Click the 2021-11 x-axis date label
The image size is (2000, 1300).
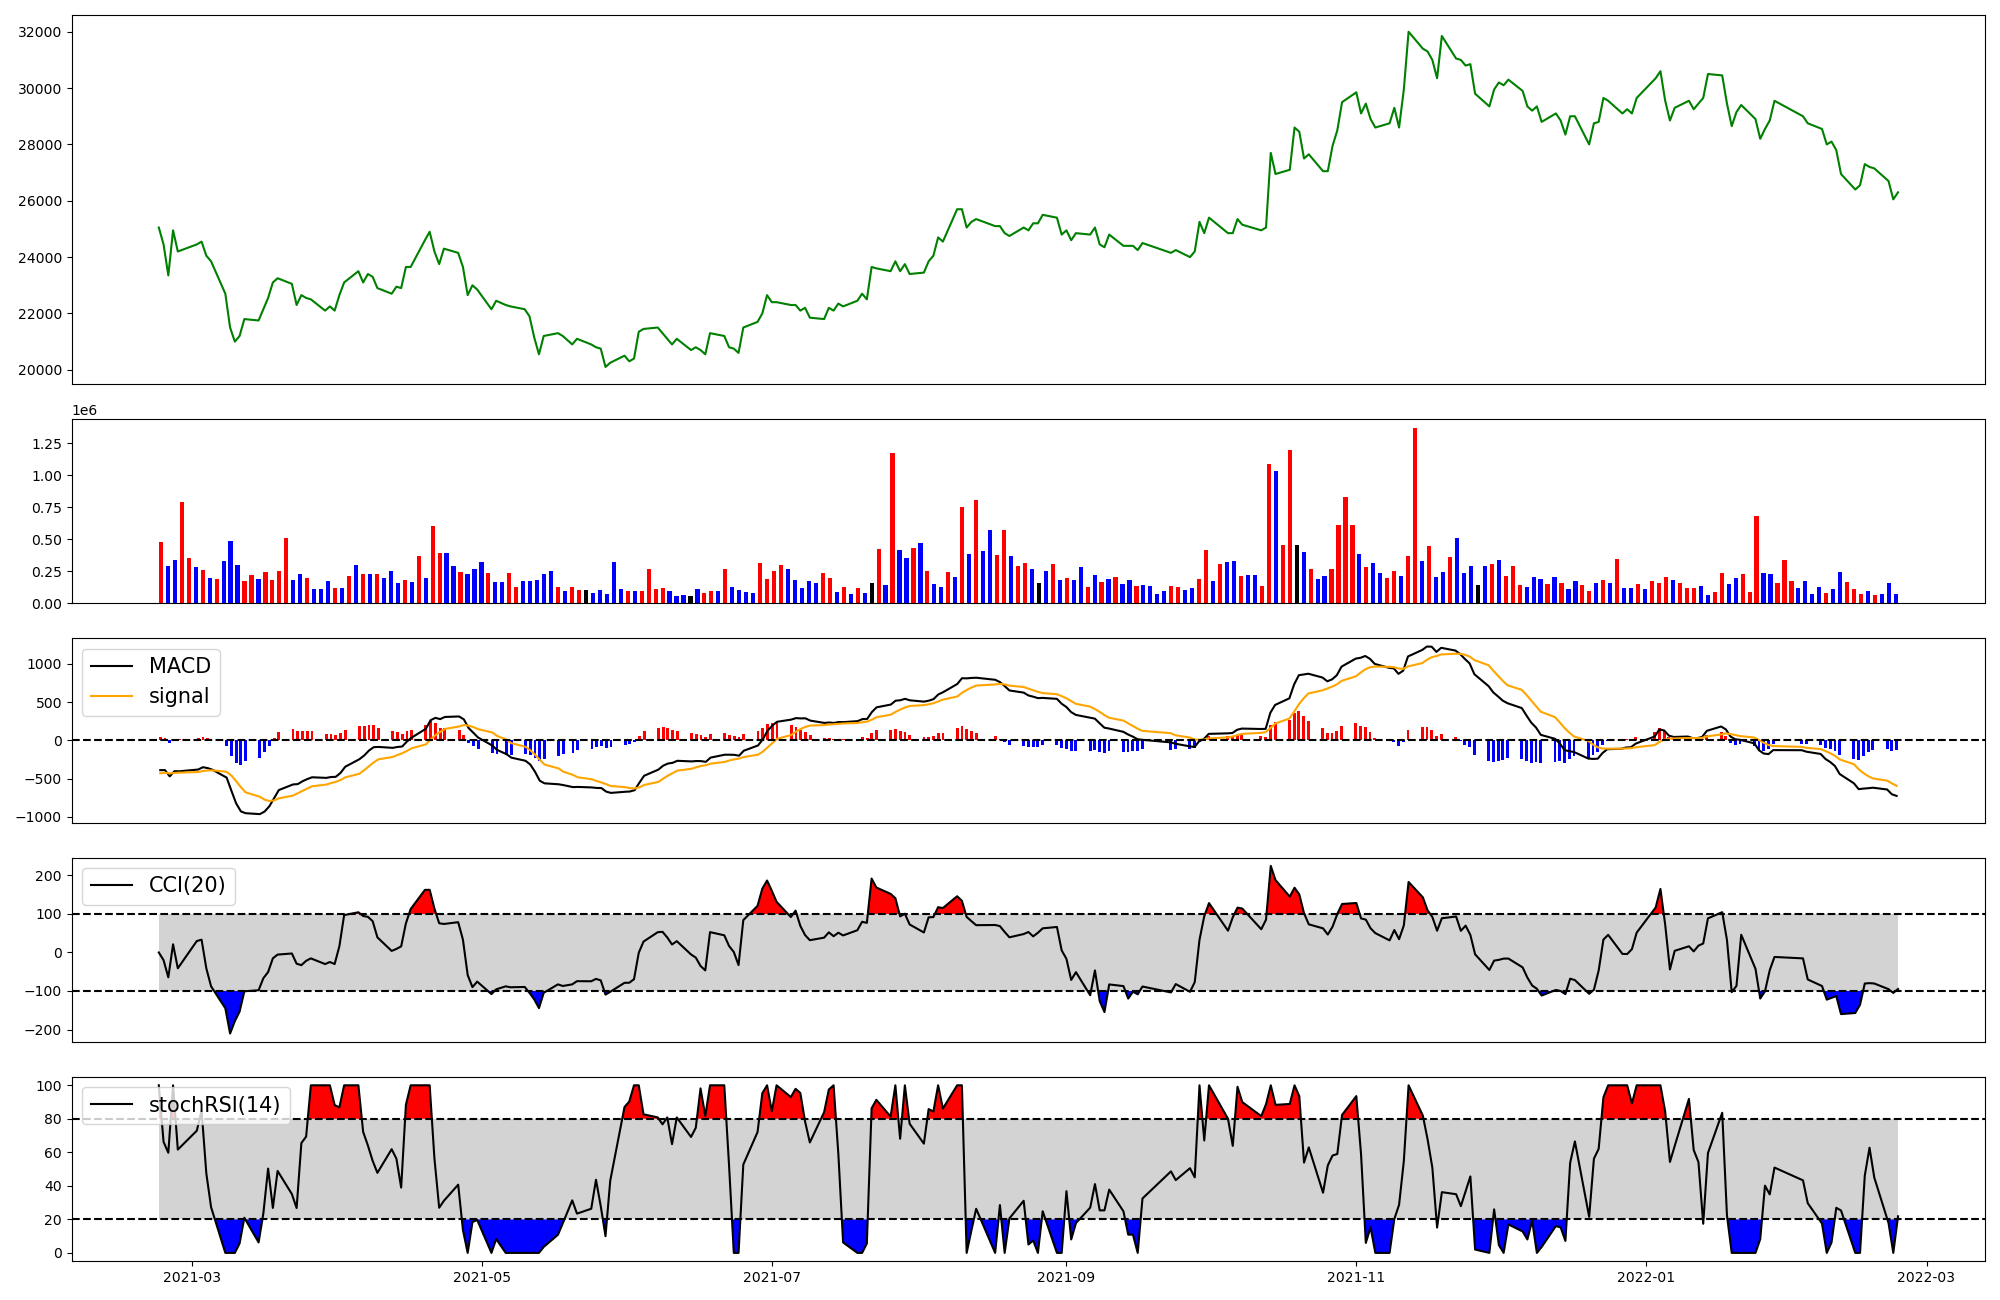[1356, 1277]
